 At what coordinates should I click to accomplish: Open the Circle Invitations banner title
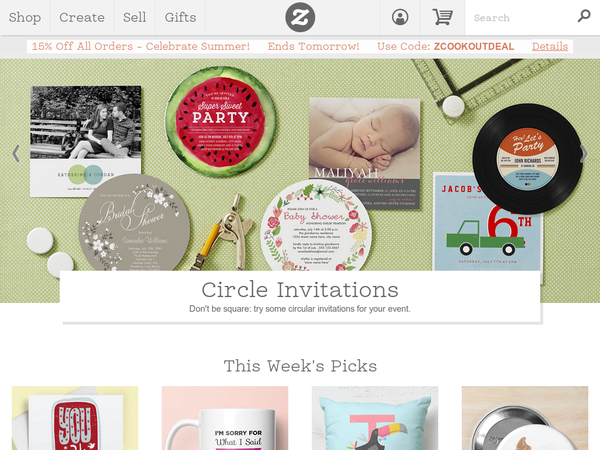(300, 290)
